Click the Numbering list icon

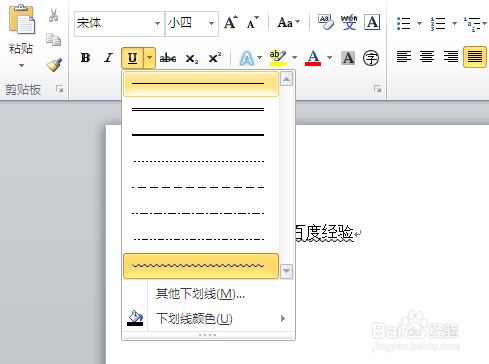(x=438, y=23)
